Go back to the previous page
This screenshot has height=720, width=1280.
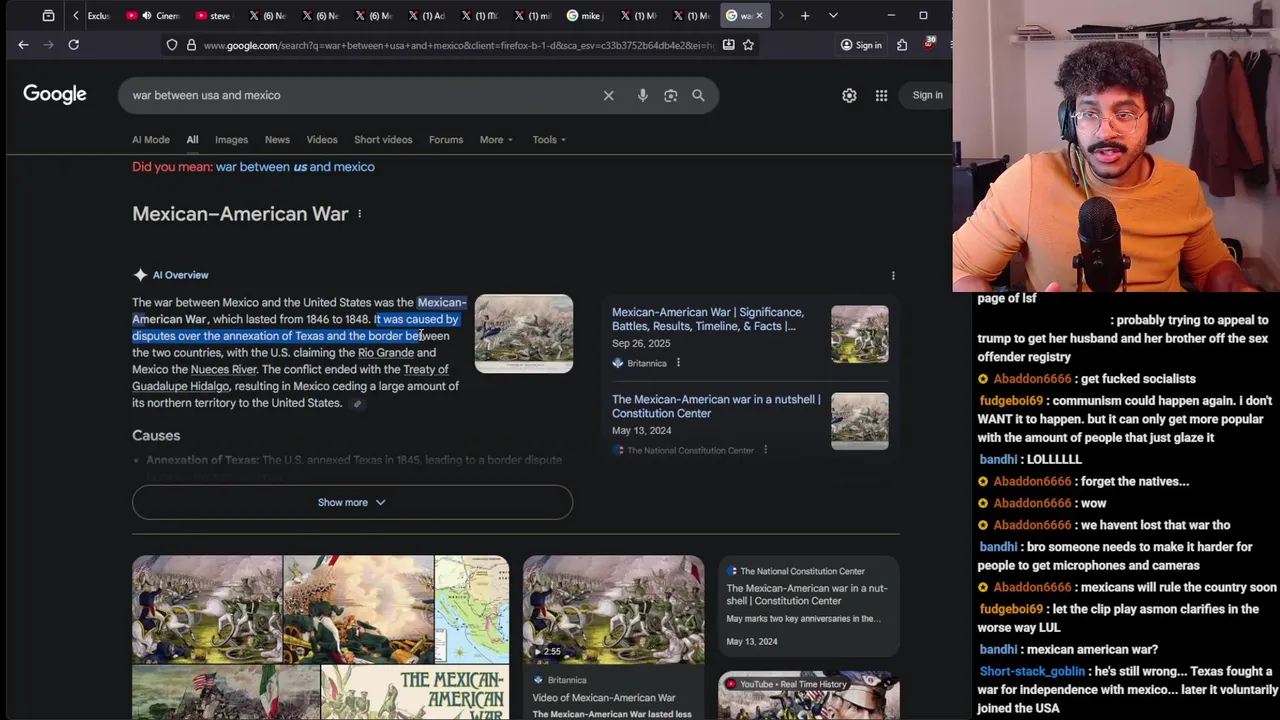point(23,45)
